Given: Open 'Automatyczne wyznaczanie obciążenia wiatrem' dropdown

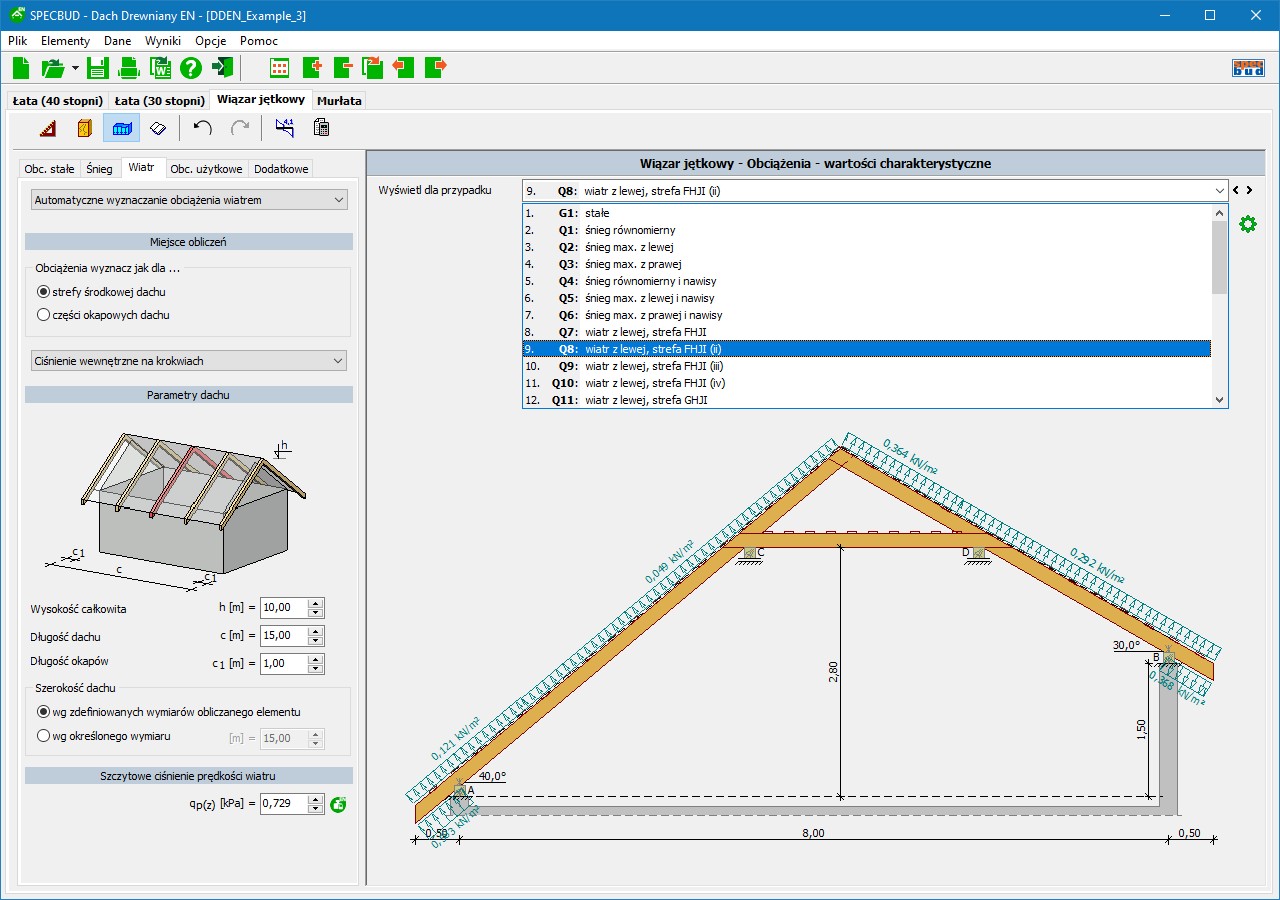Looking at the screenshot, I should (189, 200).
